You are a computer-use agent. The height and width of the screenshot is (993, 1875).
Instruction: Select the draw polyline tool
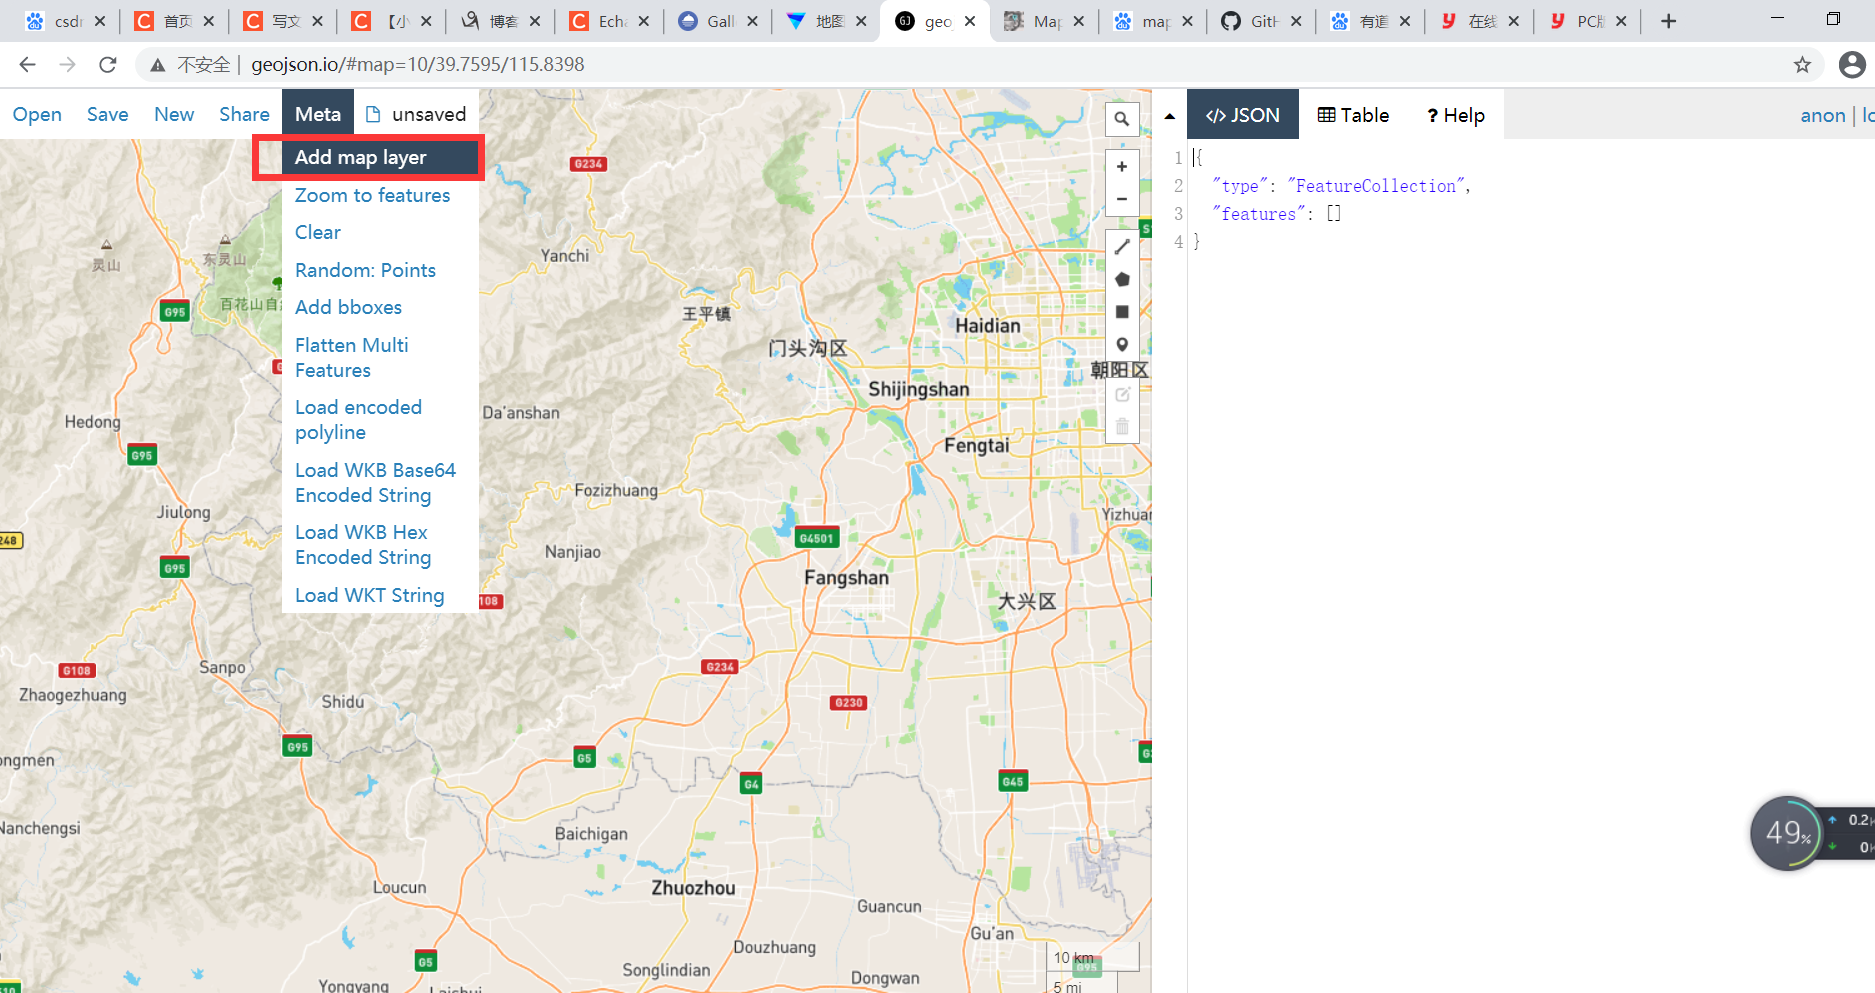coord(1122,246)
